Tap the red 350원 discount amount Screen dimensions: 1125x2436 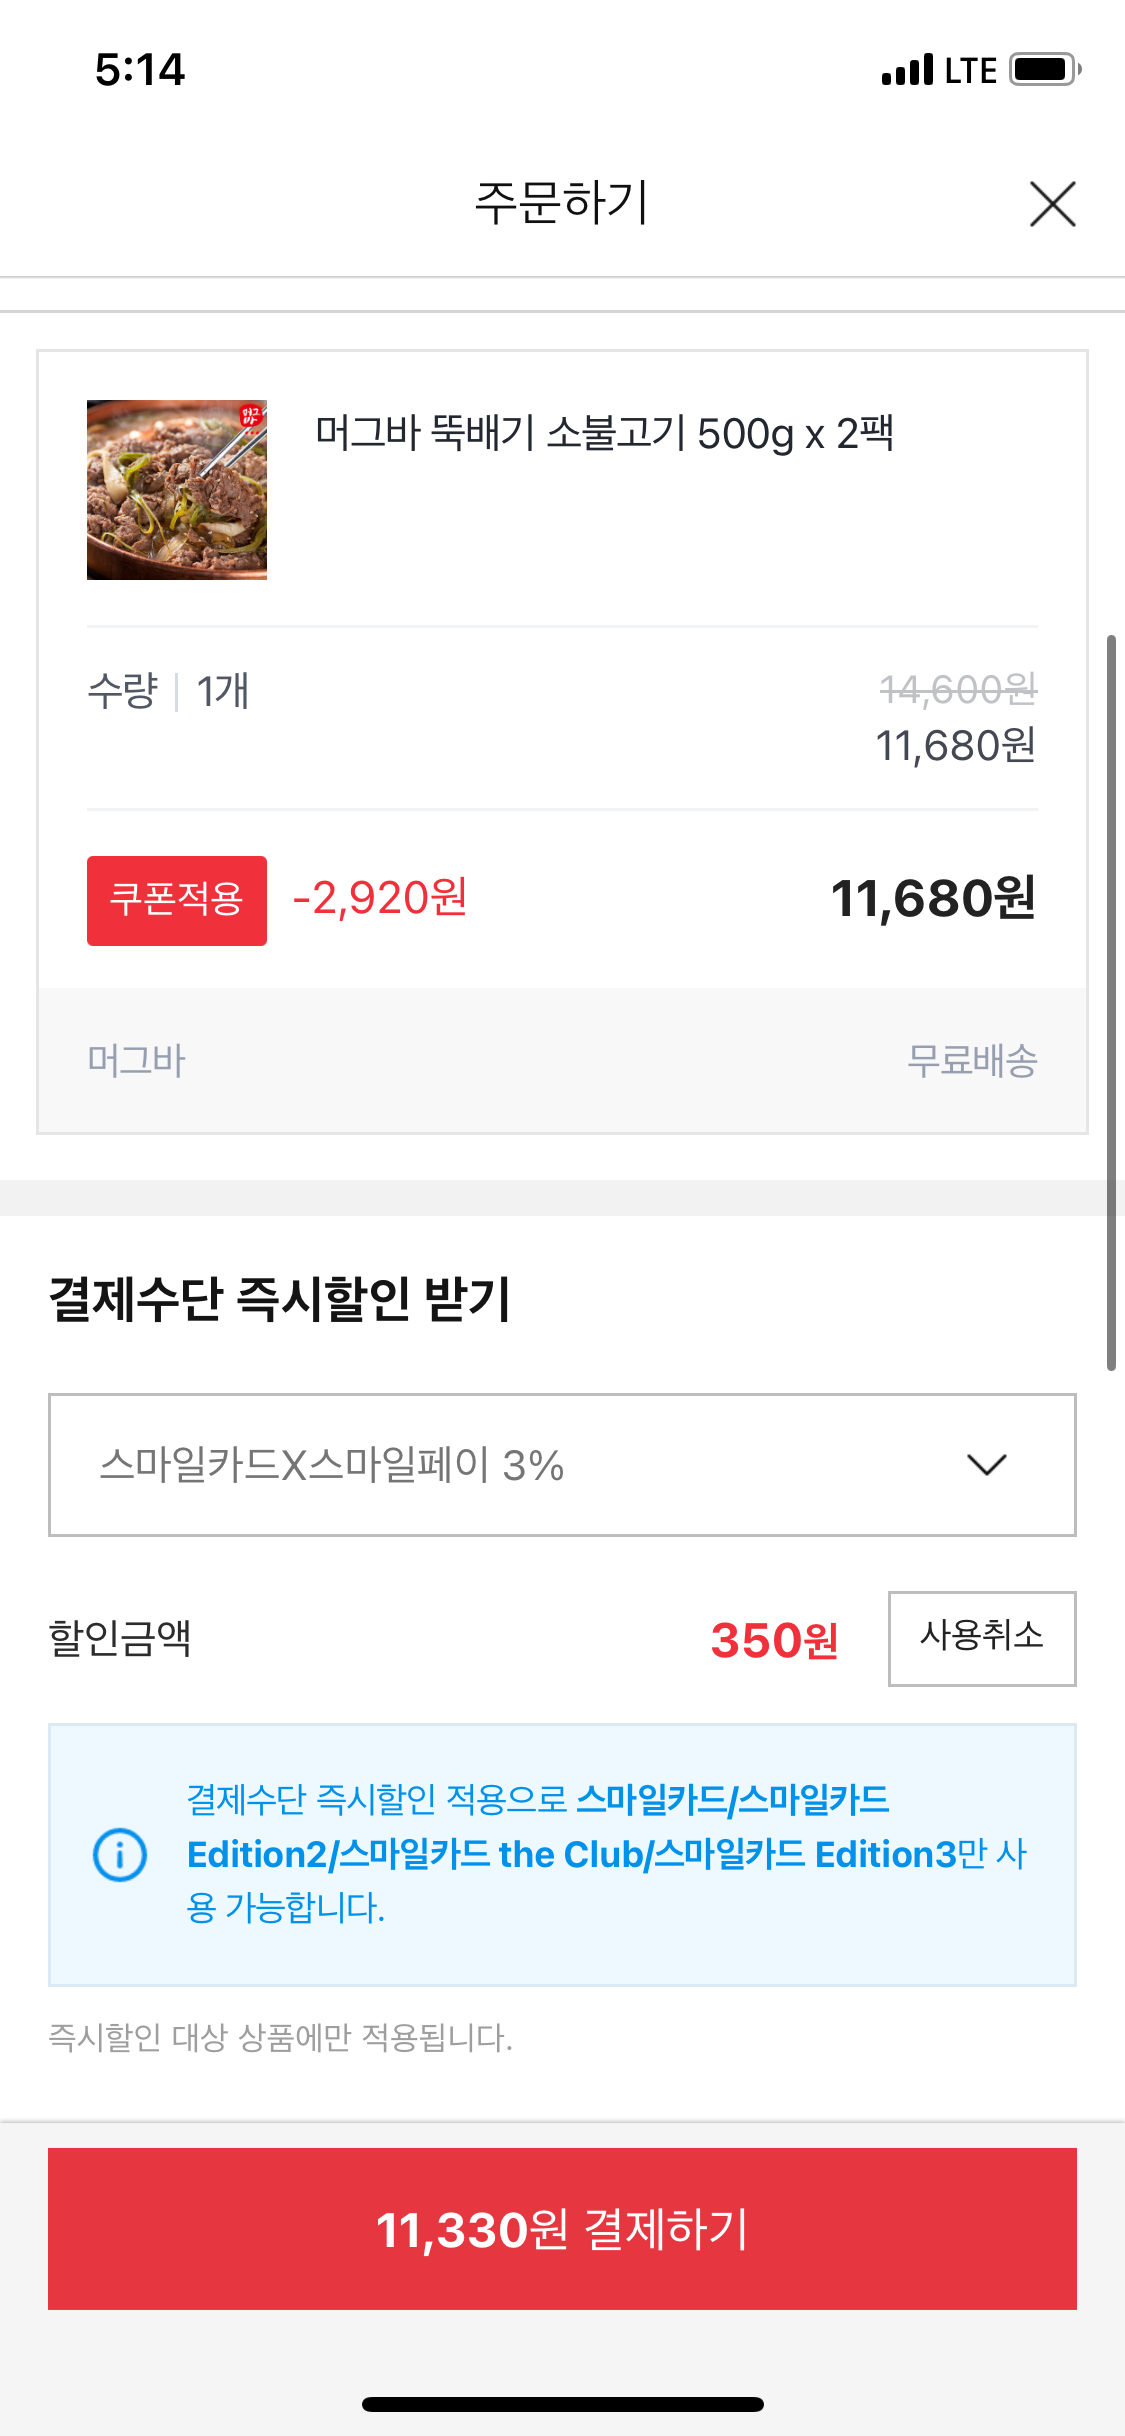point(774,1640)
